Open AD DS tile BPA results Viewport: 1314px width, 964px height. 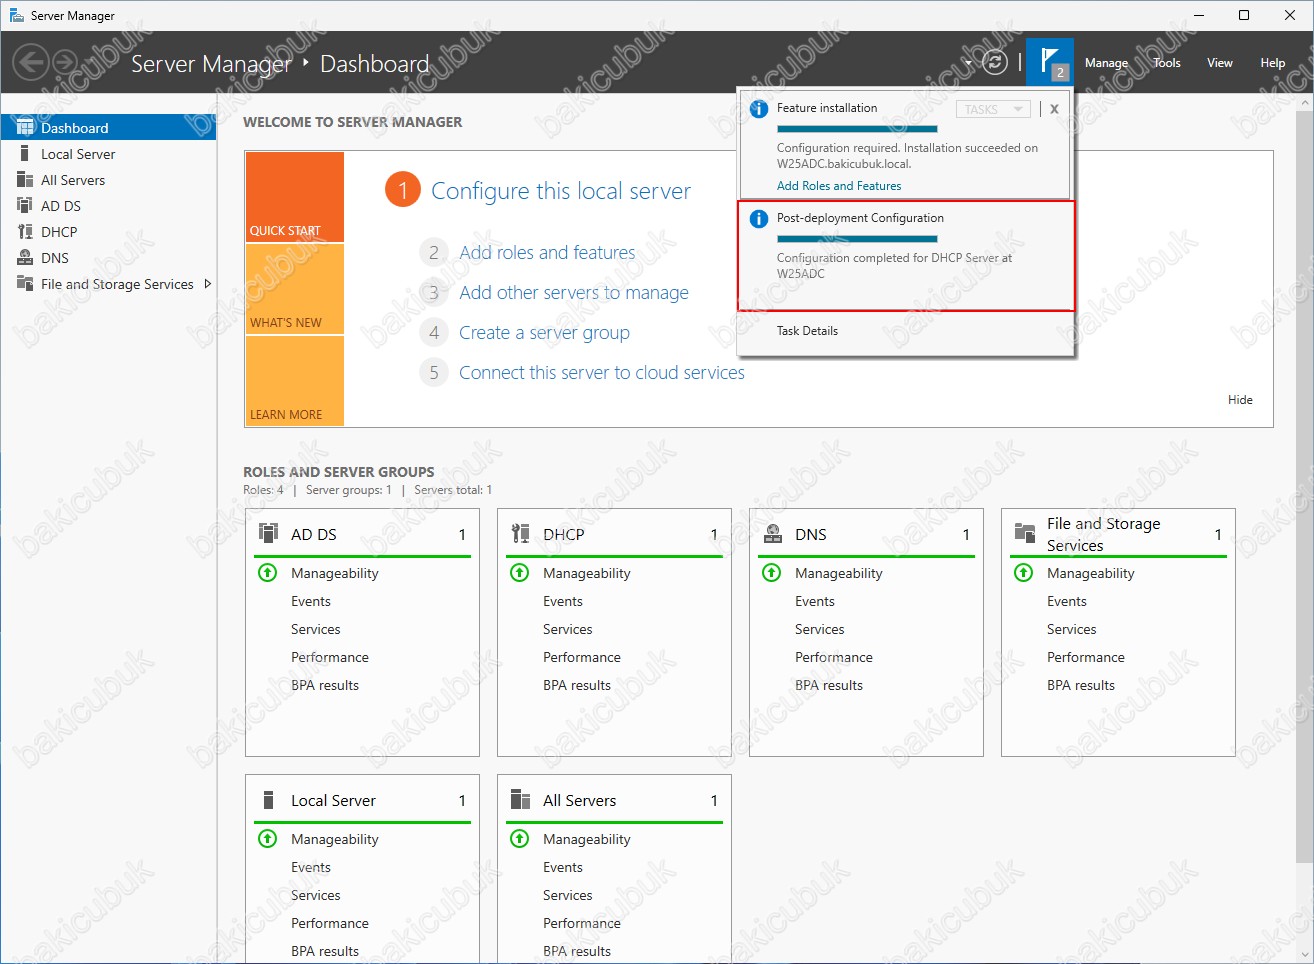coord(325,685)
